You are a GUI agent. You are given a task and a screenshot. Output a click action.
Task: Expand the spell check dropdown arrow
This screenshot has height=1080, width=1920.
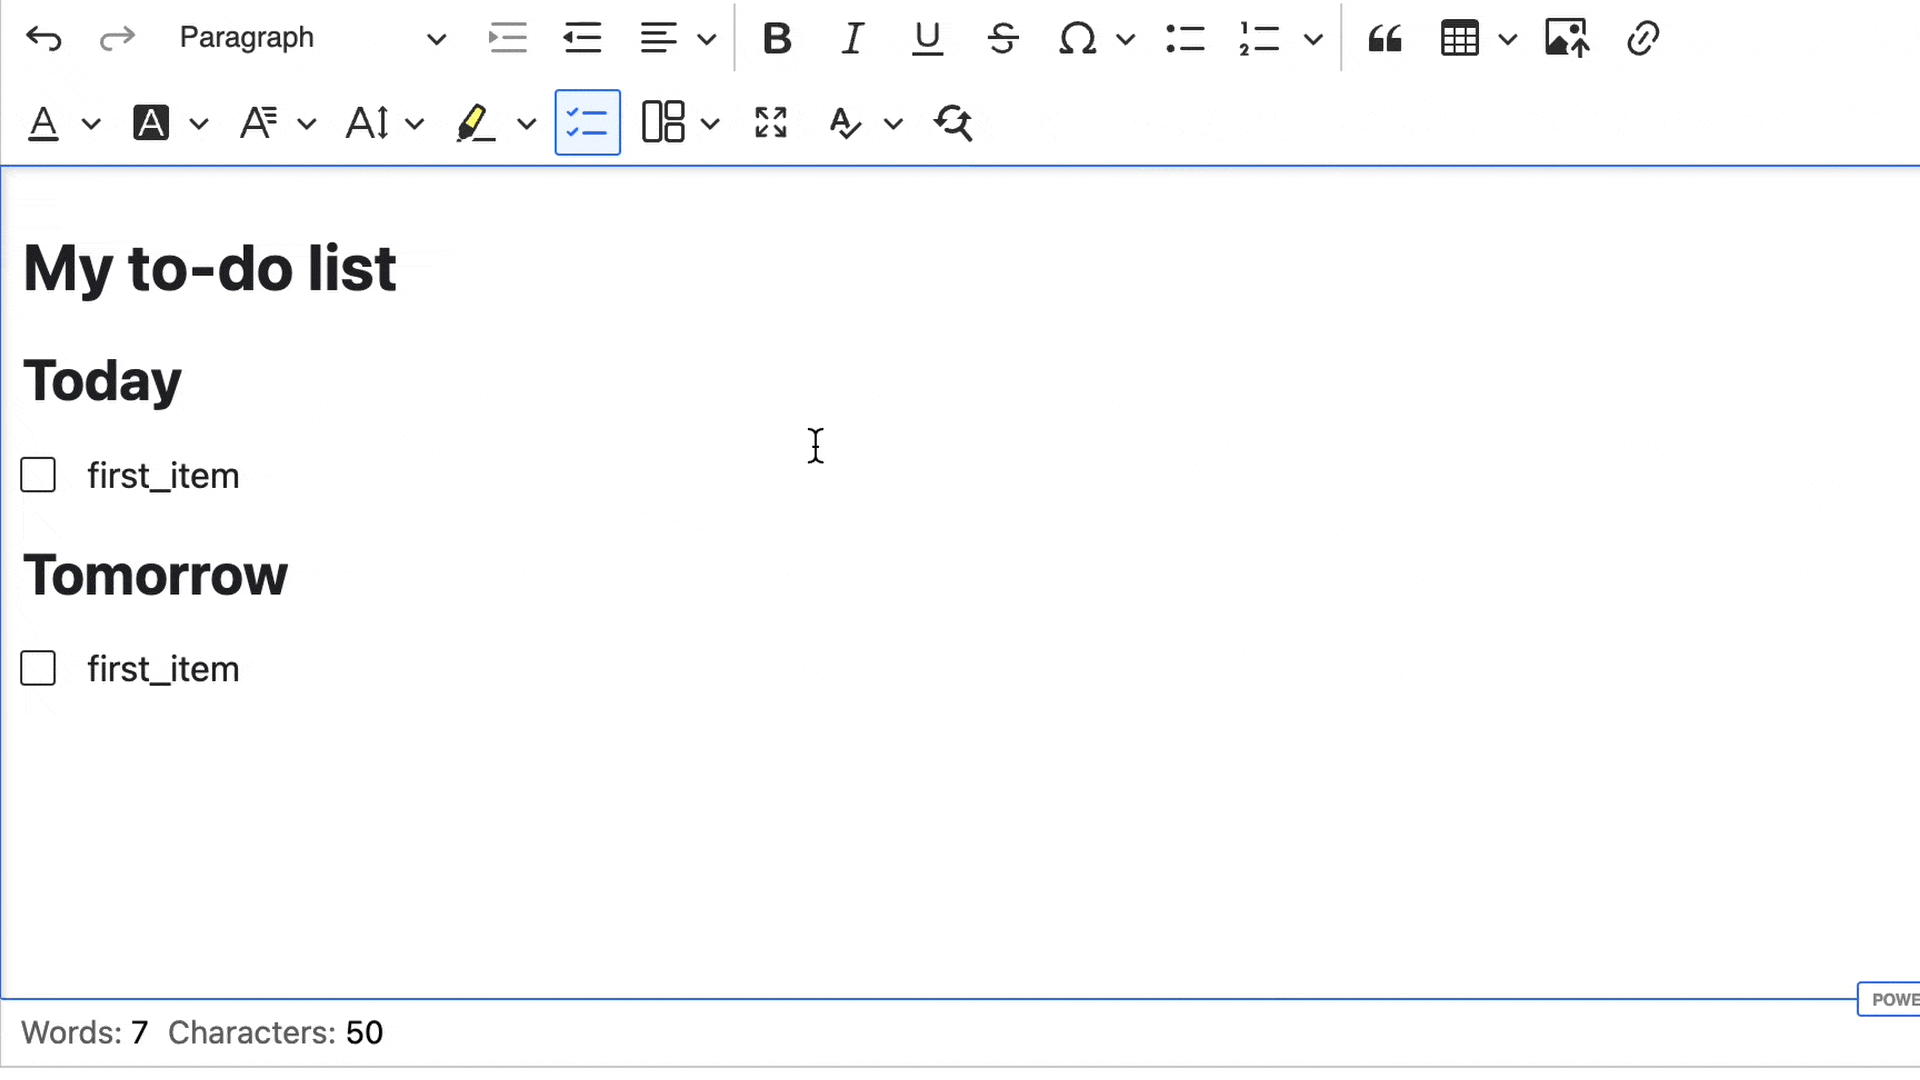[x=893, y=124]
